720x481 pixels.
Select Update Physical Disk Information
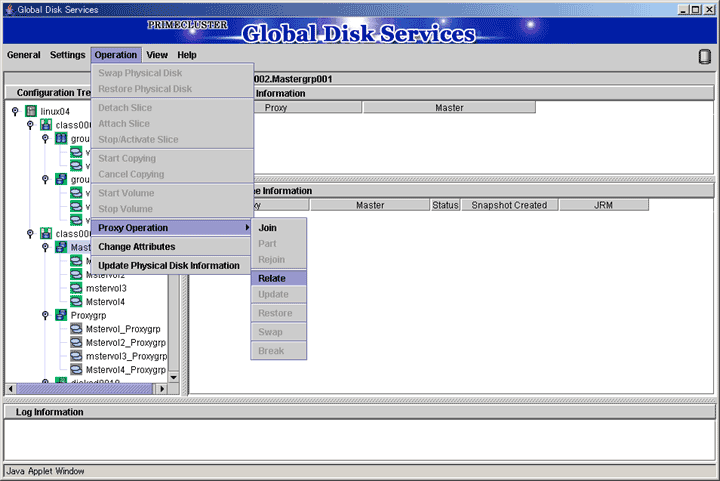tap(172, 265)
